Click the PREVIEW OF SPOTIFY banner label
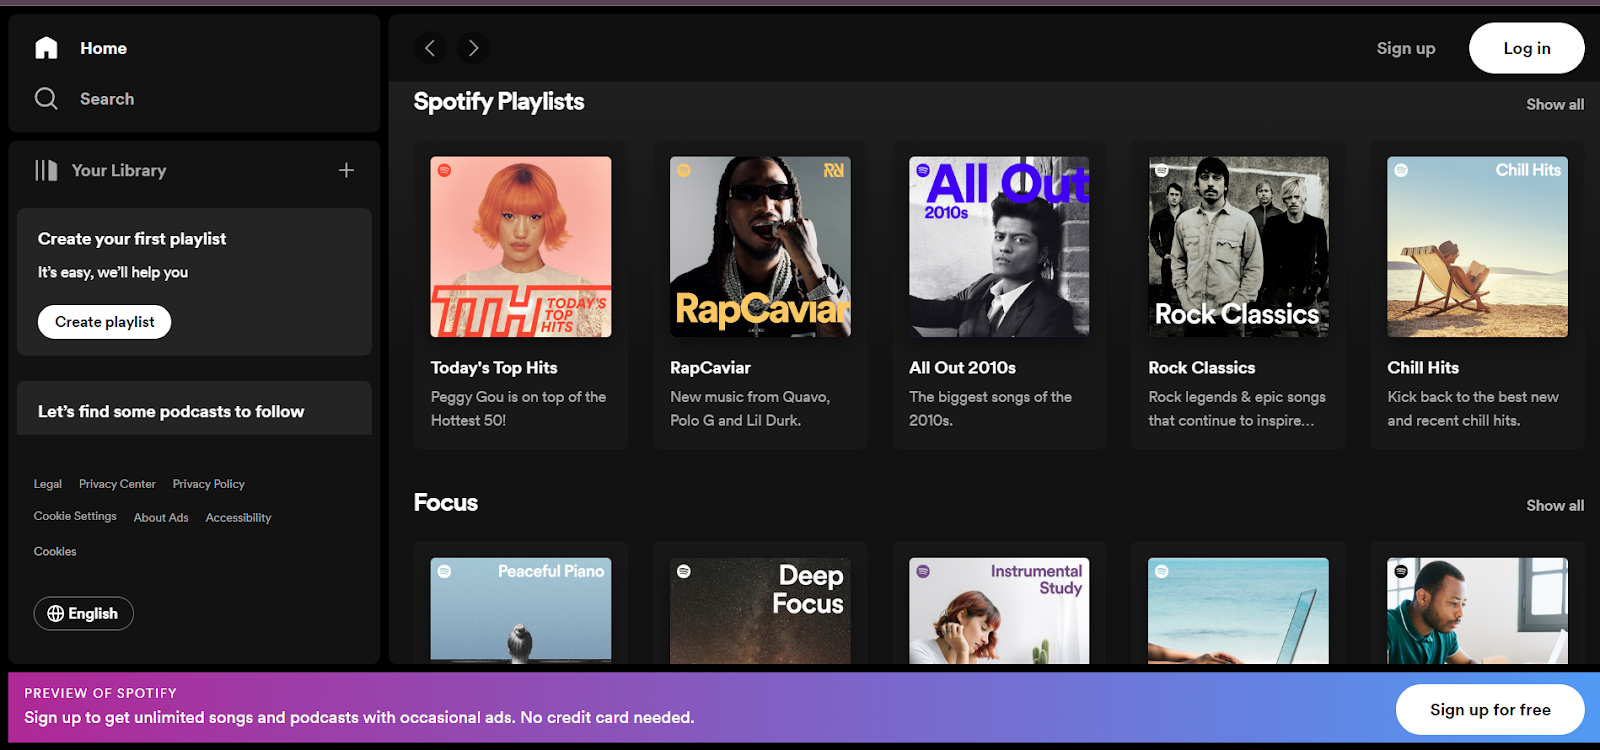The width and height of the screenshot is (1600, 750). (x=101, y=693)
